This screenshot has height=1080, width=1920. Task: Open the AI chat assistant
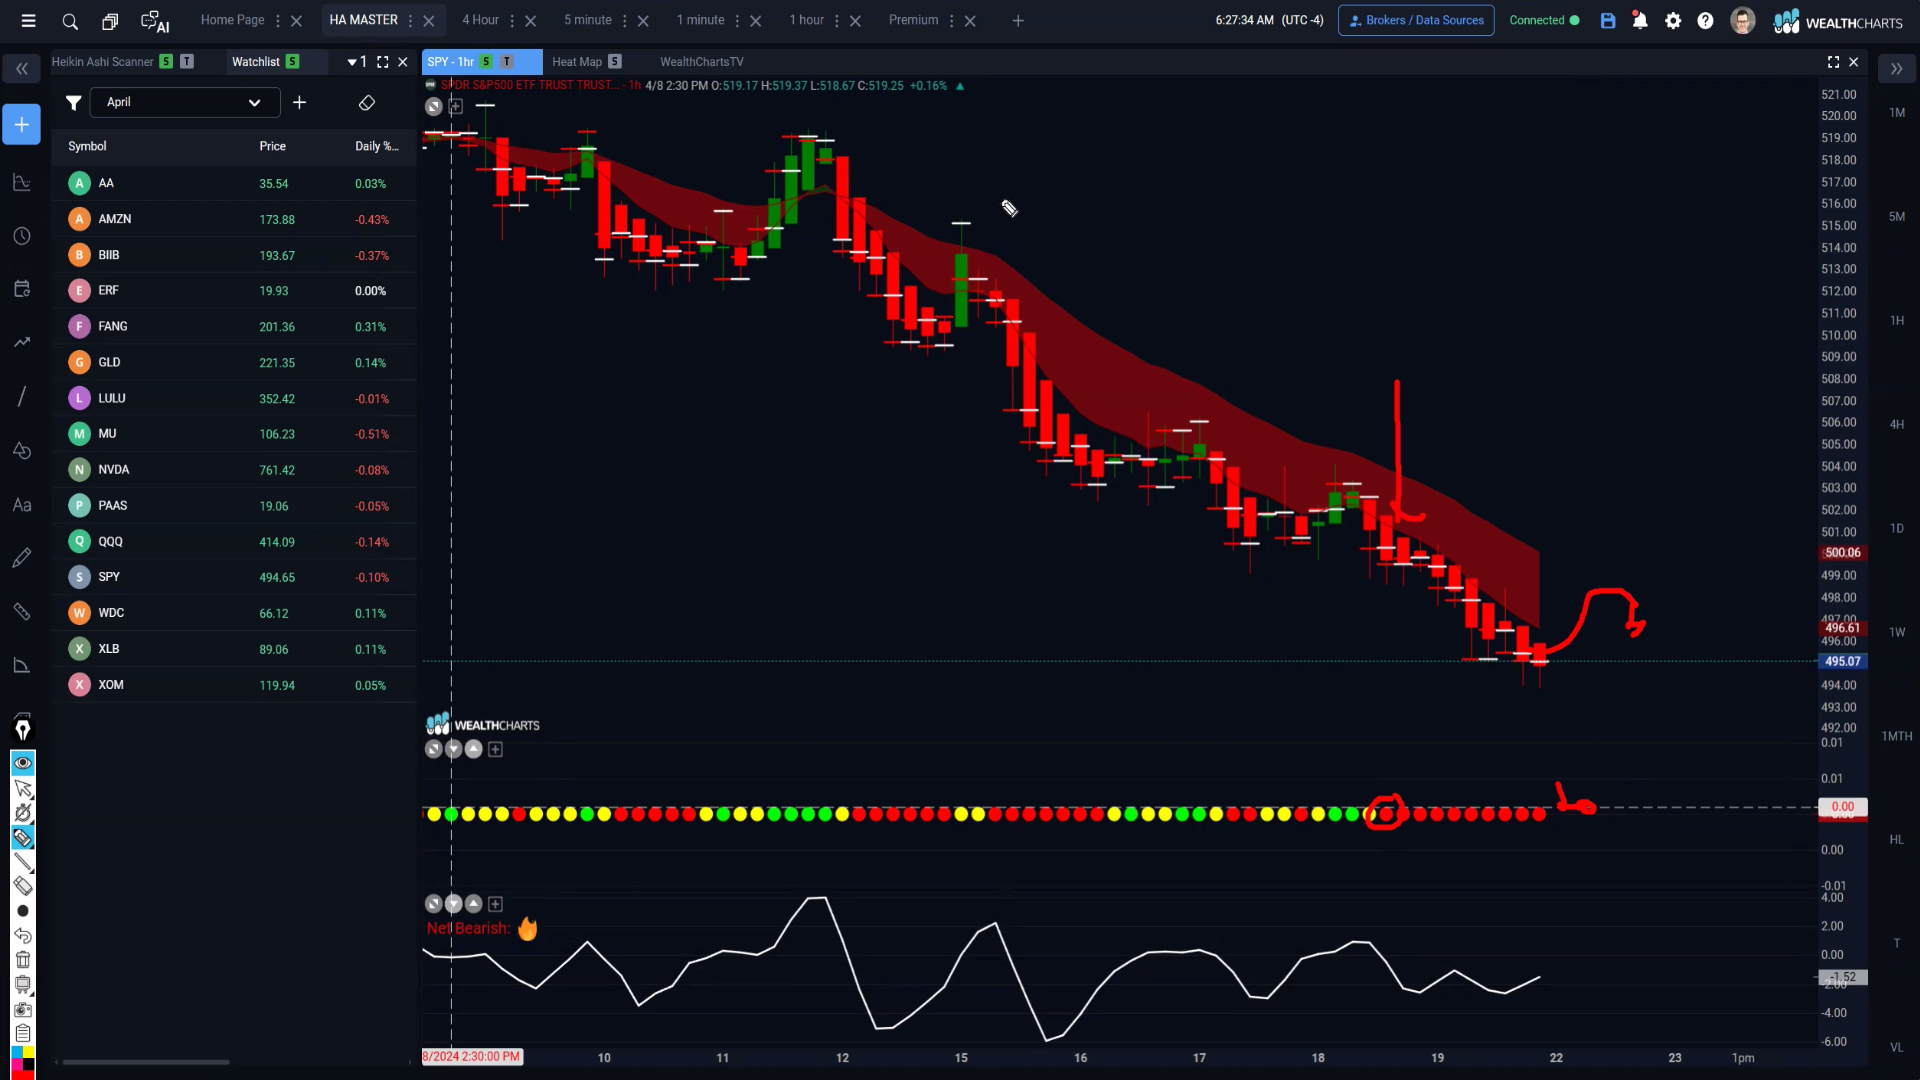point(155,20)
